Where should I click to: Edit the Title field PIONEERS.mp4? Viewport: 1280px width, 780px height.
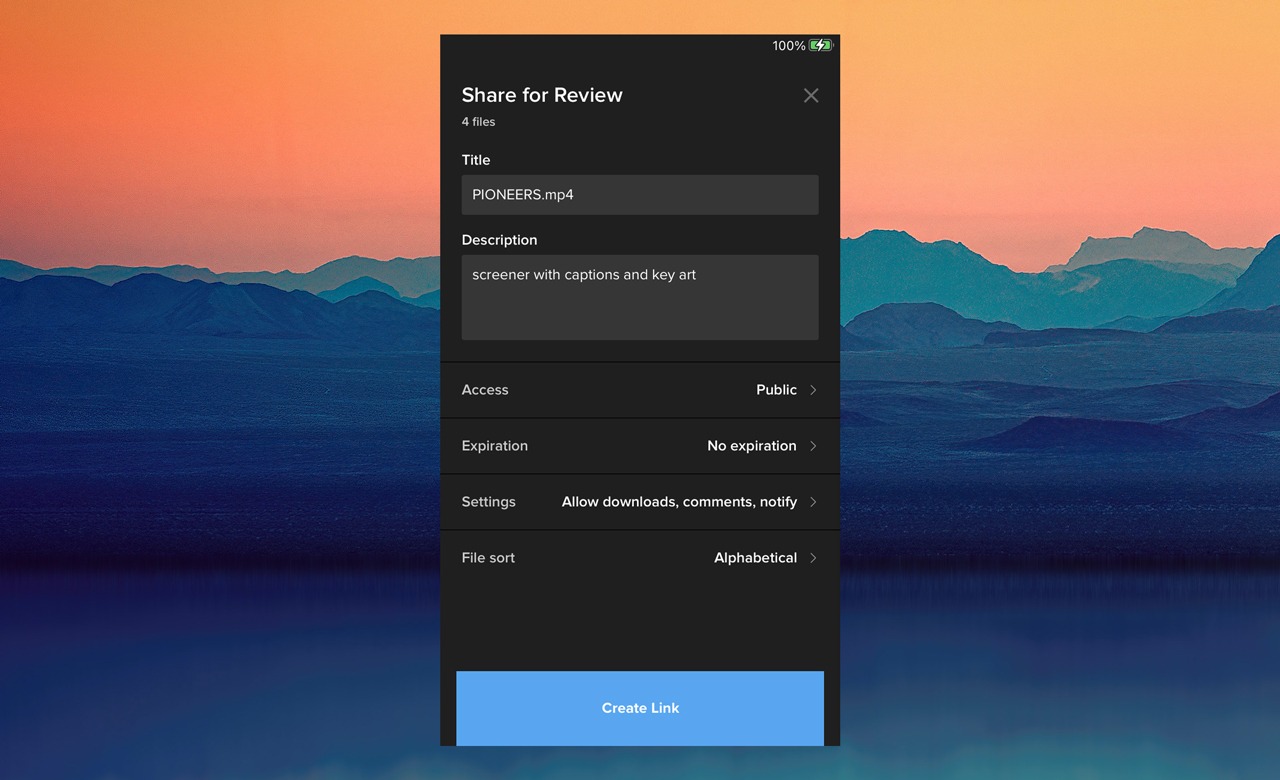click(x=640, y=195)
